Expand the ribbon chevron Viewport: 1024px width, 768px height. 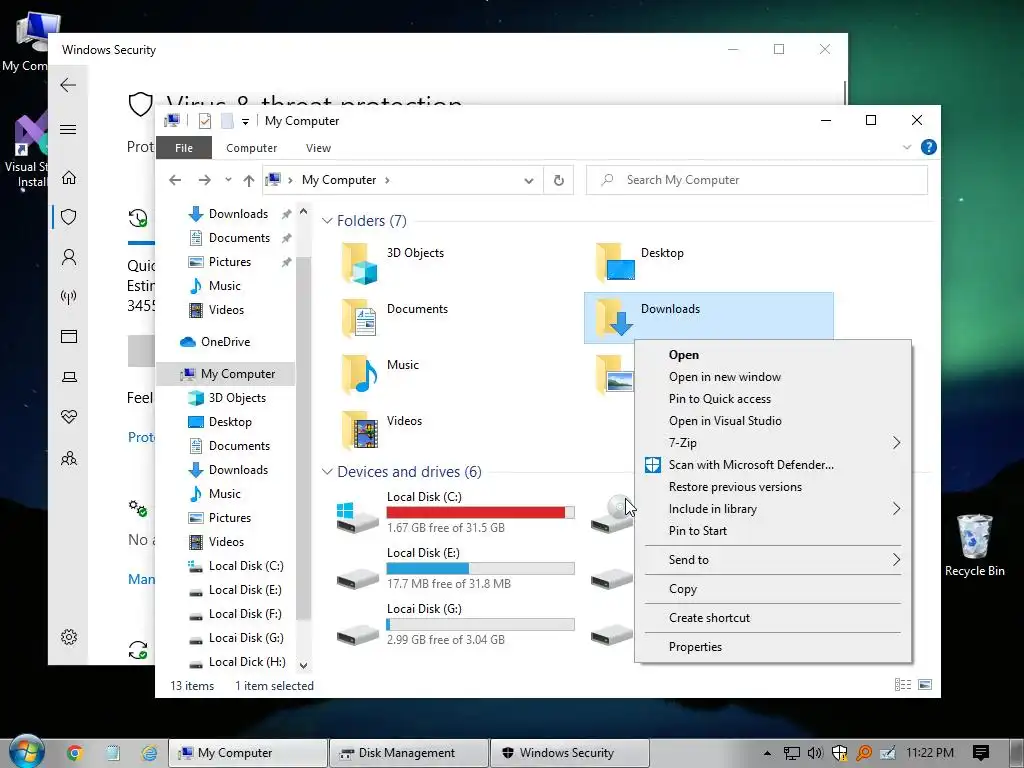[x=906, y=148]
